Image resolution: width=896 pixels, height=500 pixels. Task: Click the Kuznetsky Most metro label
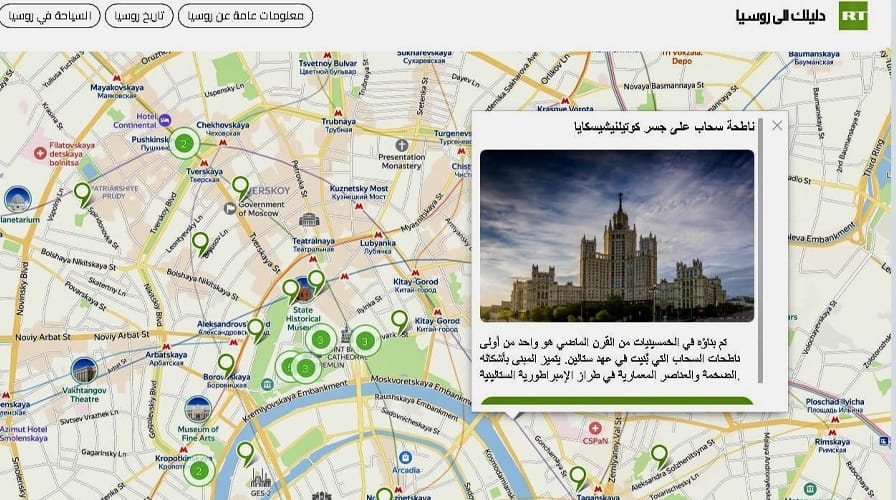pyautogui.click(x=359, y=192)
